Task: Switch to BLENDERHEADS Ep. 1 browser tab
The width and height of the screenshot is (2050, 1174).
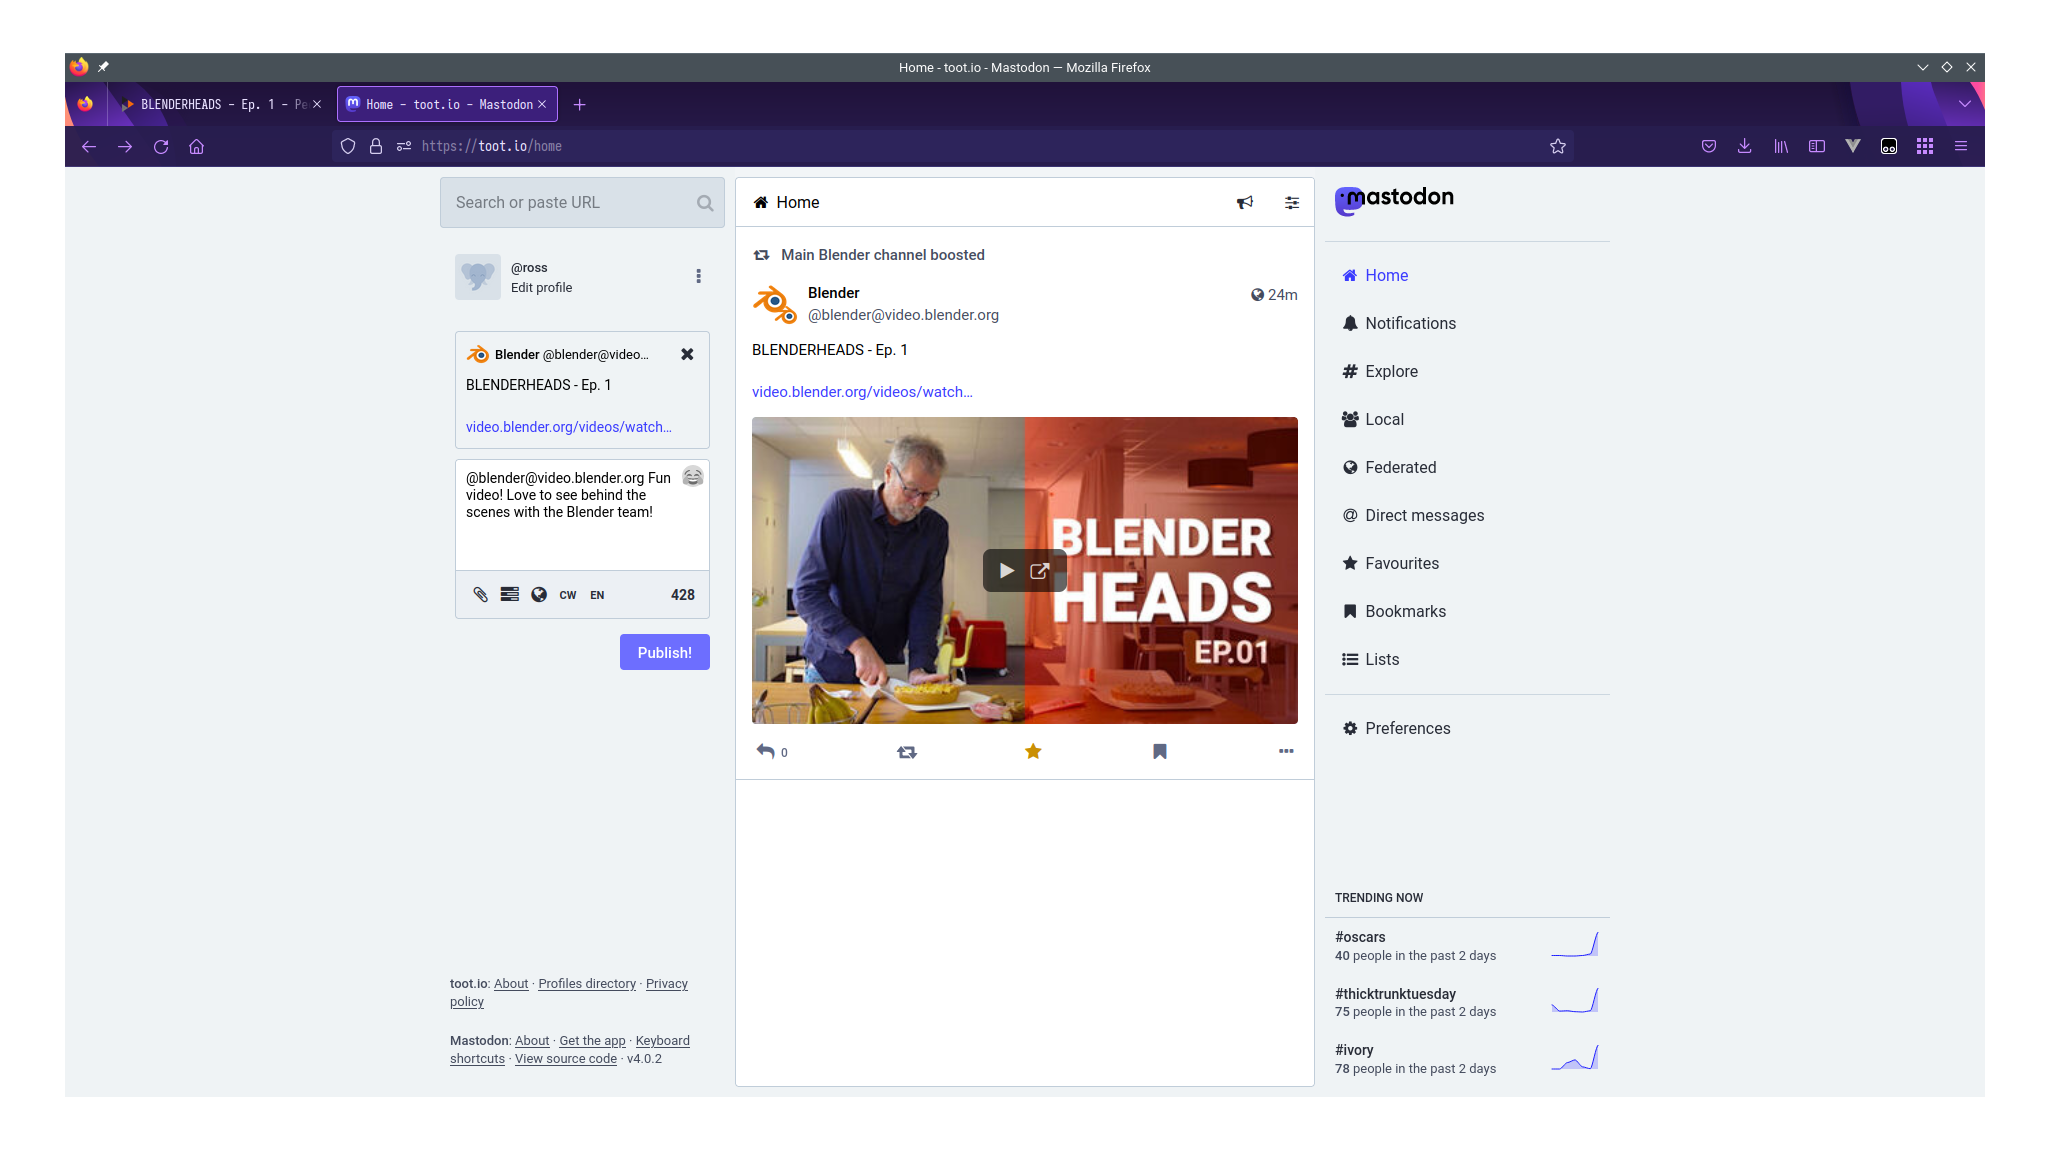Action: pyautogui.click(x=220, y=104)
